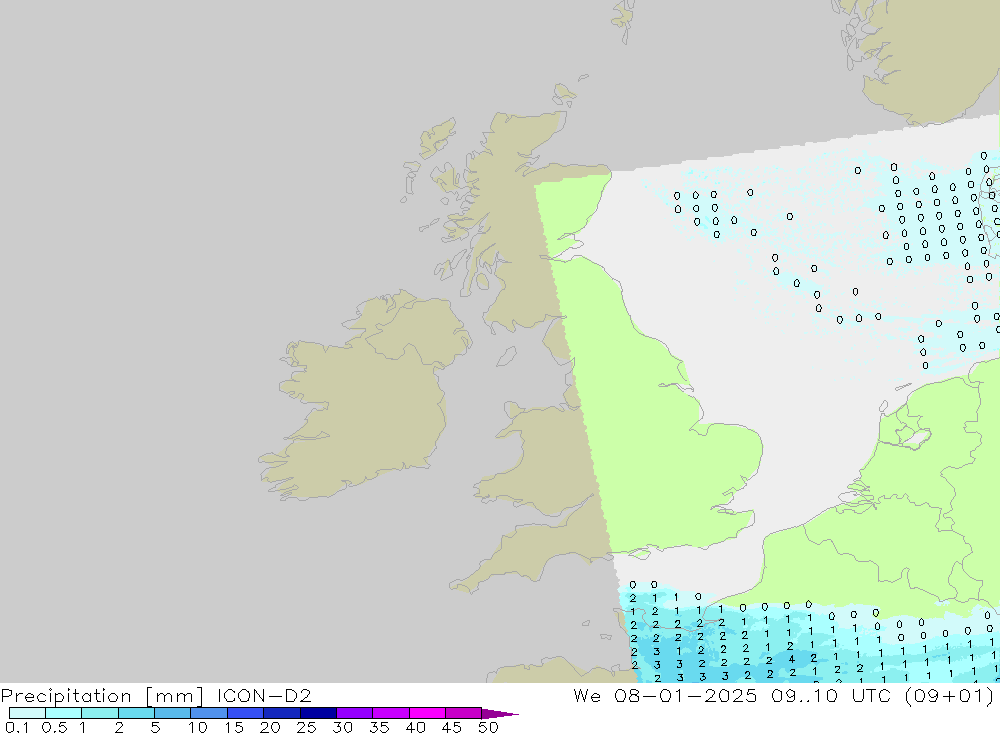Click the '(09+01)' forecast step text
1000x733 pixels.
[x=949, y=696]
